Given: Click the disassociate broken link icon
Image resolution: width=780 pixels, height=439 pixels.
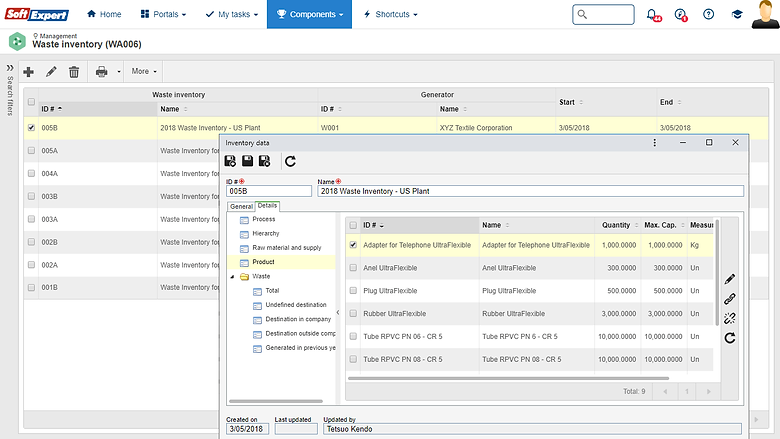Looking at the screenshot, I should 730,318.
